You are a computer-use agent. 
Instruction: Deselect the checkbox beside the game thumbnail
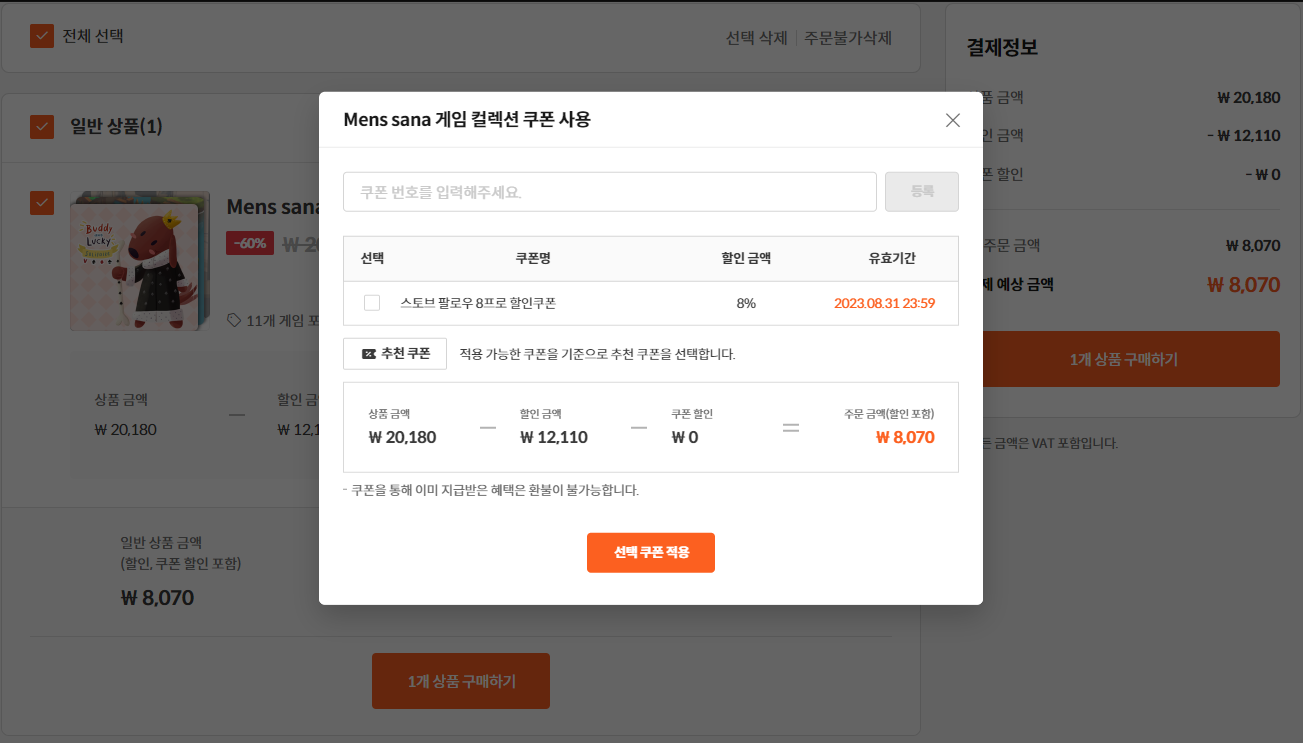point(42,203)
